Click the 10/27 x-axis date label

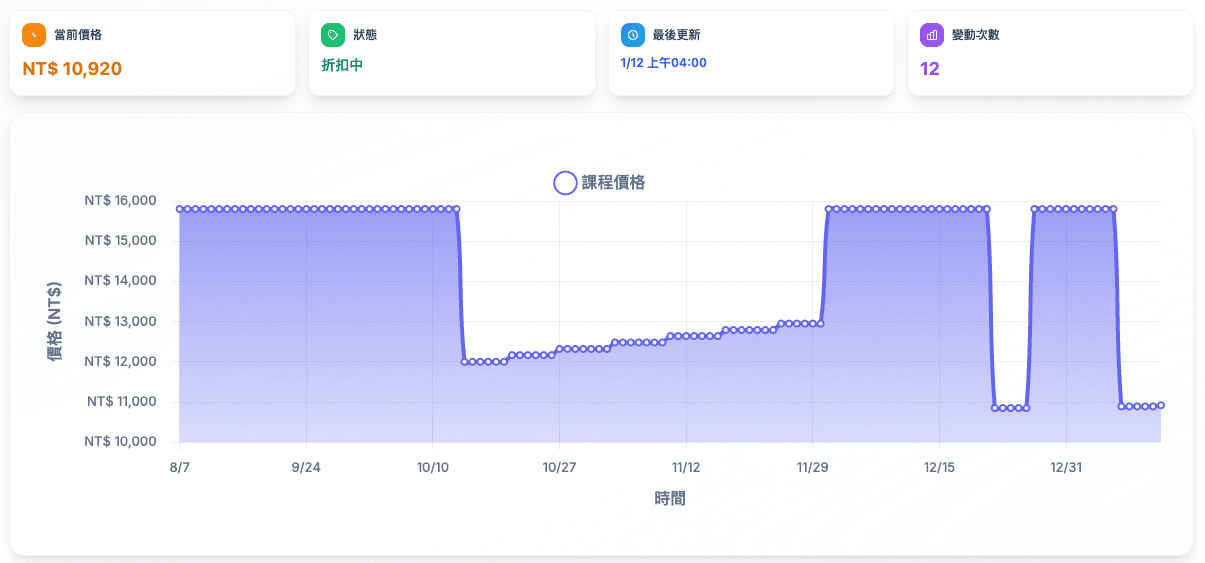[559, 468]
